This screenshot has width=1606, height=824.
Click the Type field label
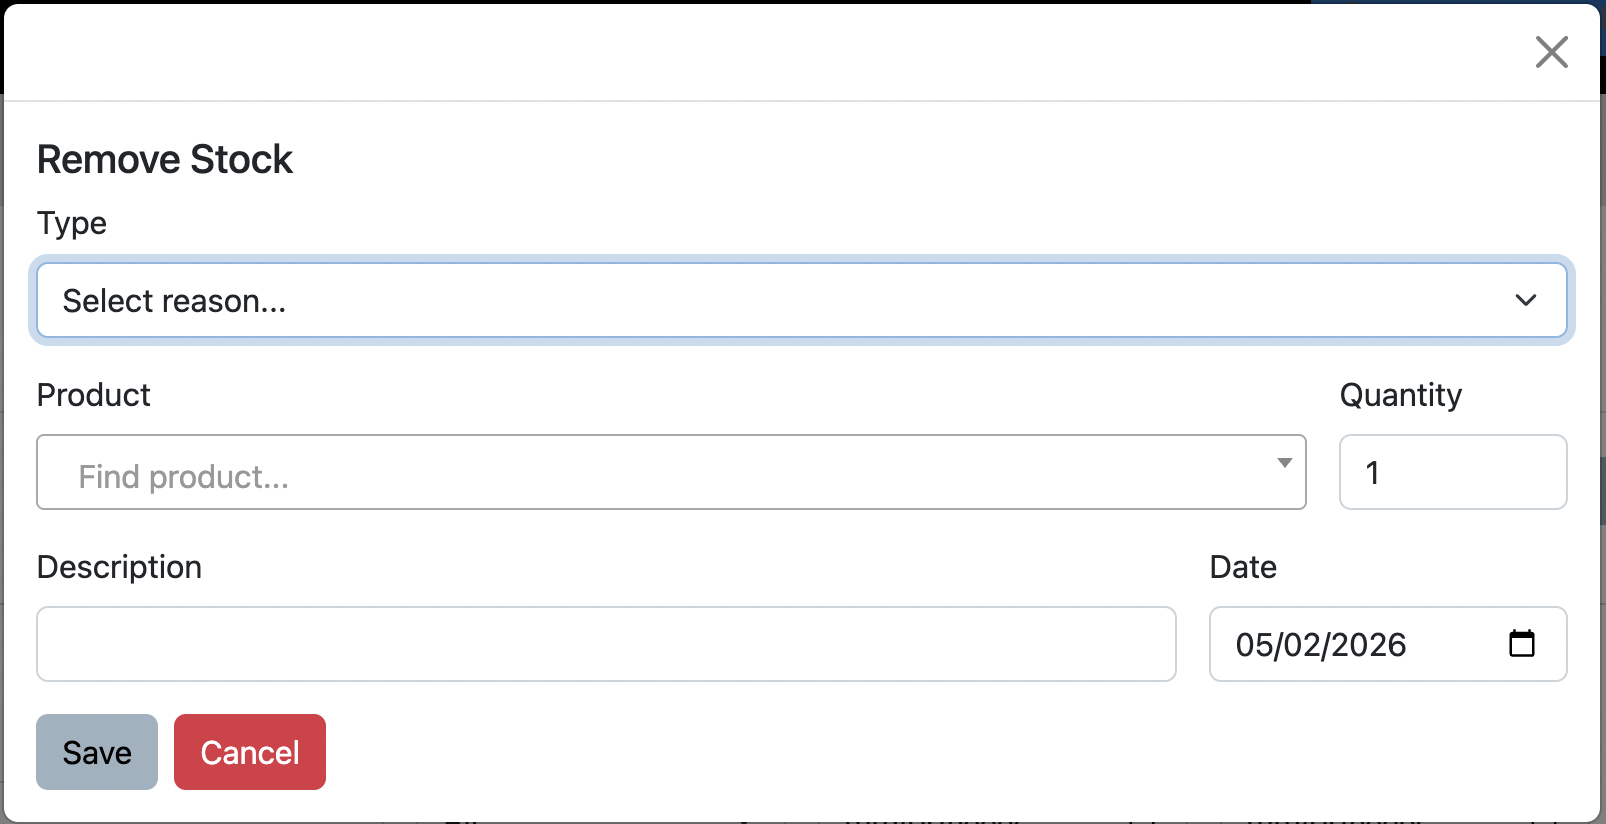72,223
